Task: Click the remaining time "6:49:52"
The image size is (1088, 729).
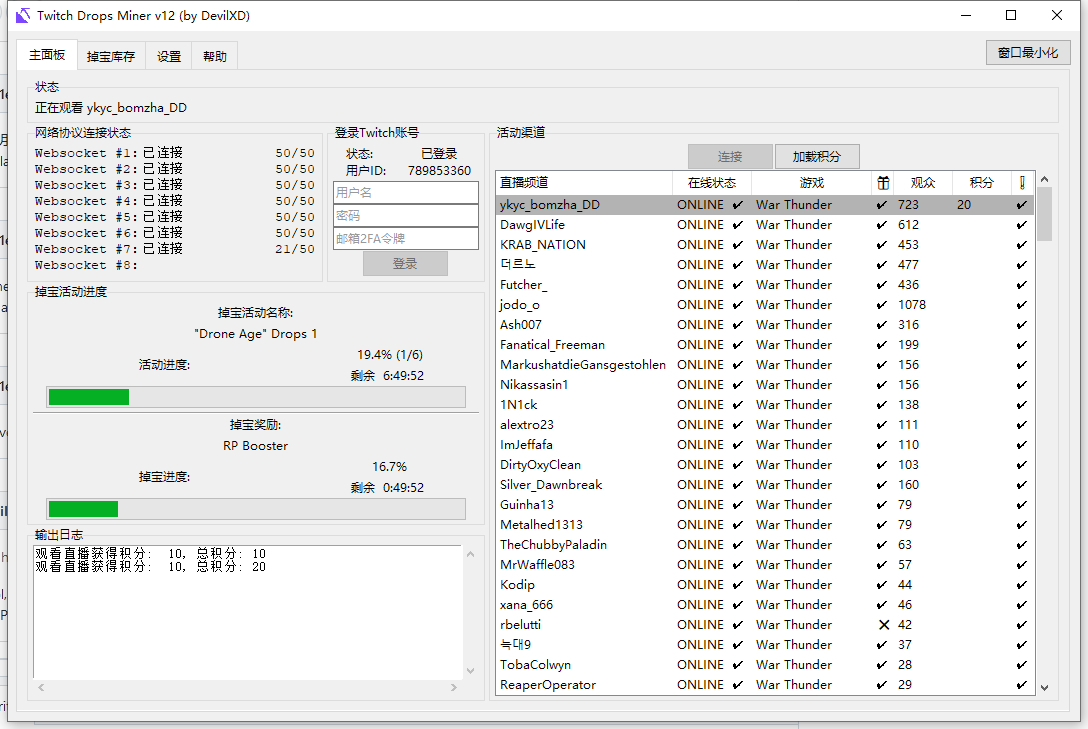Action: click(x=403, y=376)
